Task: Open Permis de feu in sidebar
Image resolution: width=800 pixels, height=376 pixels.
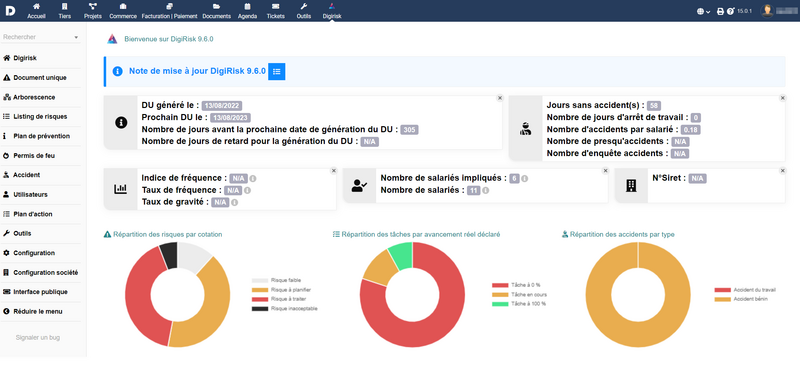Action: [x=29, y=156]
